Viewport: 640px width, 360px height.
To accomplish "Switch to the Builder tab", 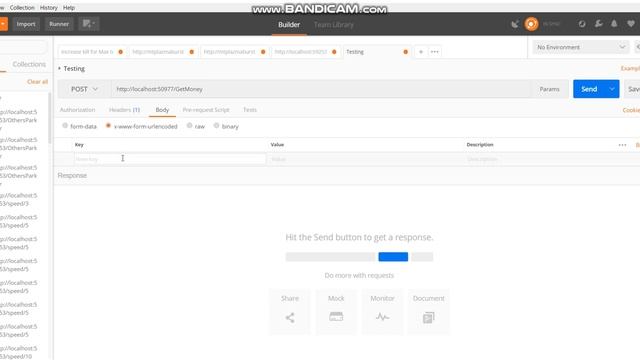I will (x=289, y=24).
